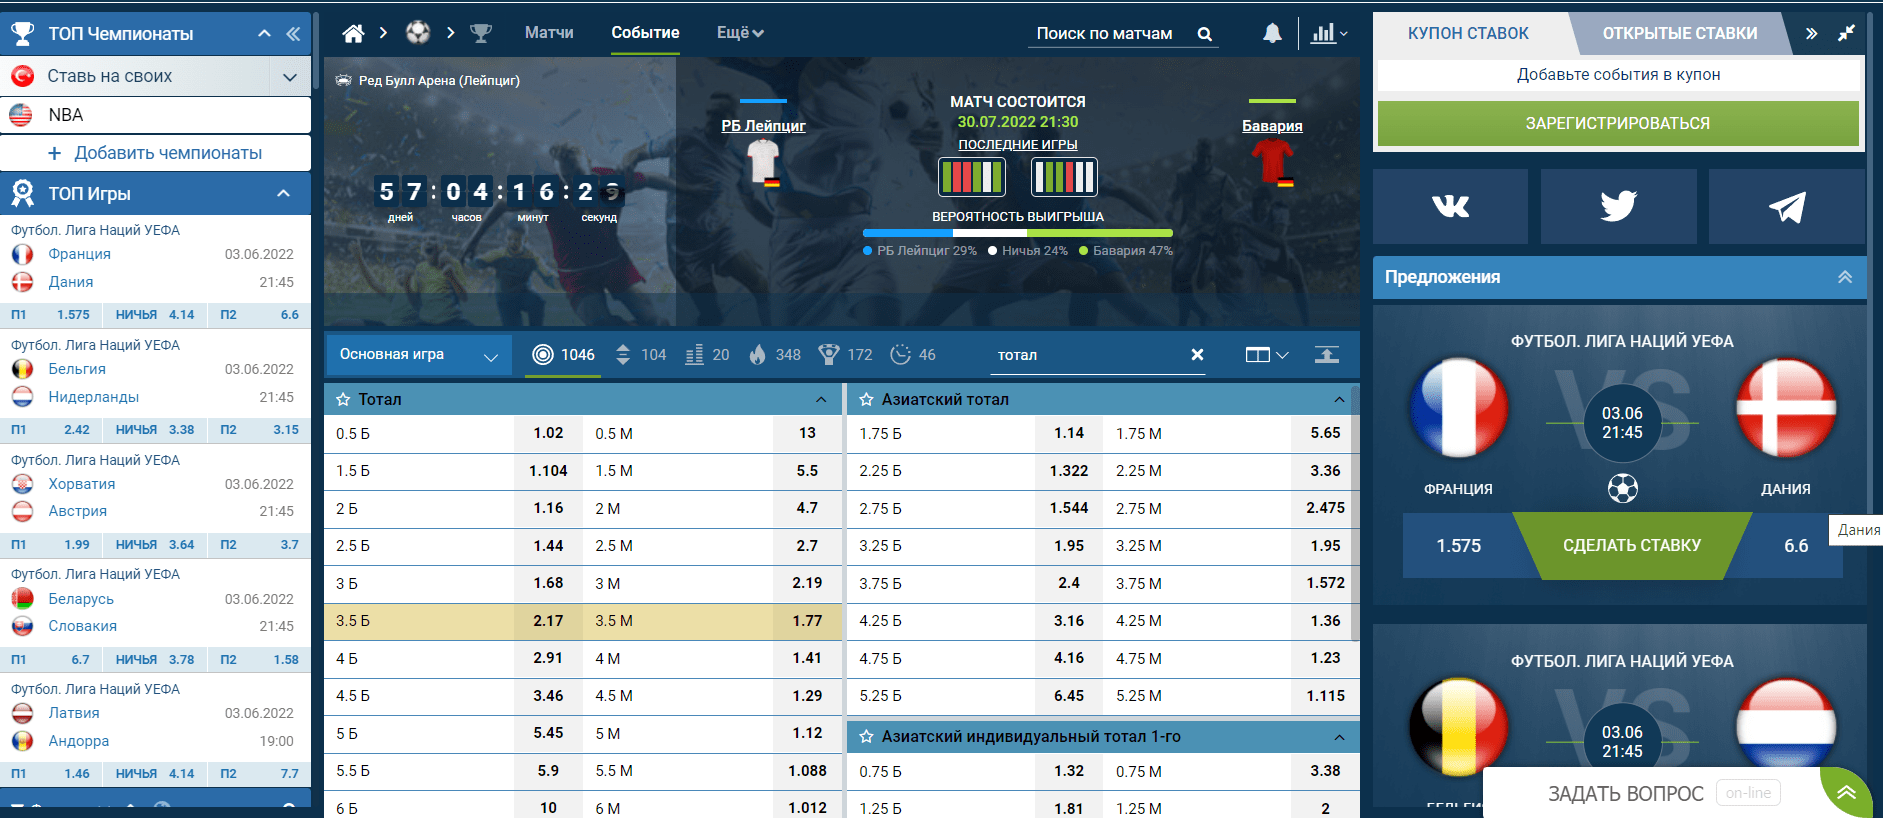Pick П1 1.575 for Франция–Дания
Screen dimensions: 1883x818
pyautogui.click(x=52, y=315)
